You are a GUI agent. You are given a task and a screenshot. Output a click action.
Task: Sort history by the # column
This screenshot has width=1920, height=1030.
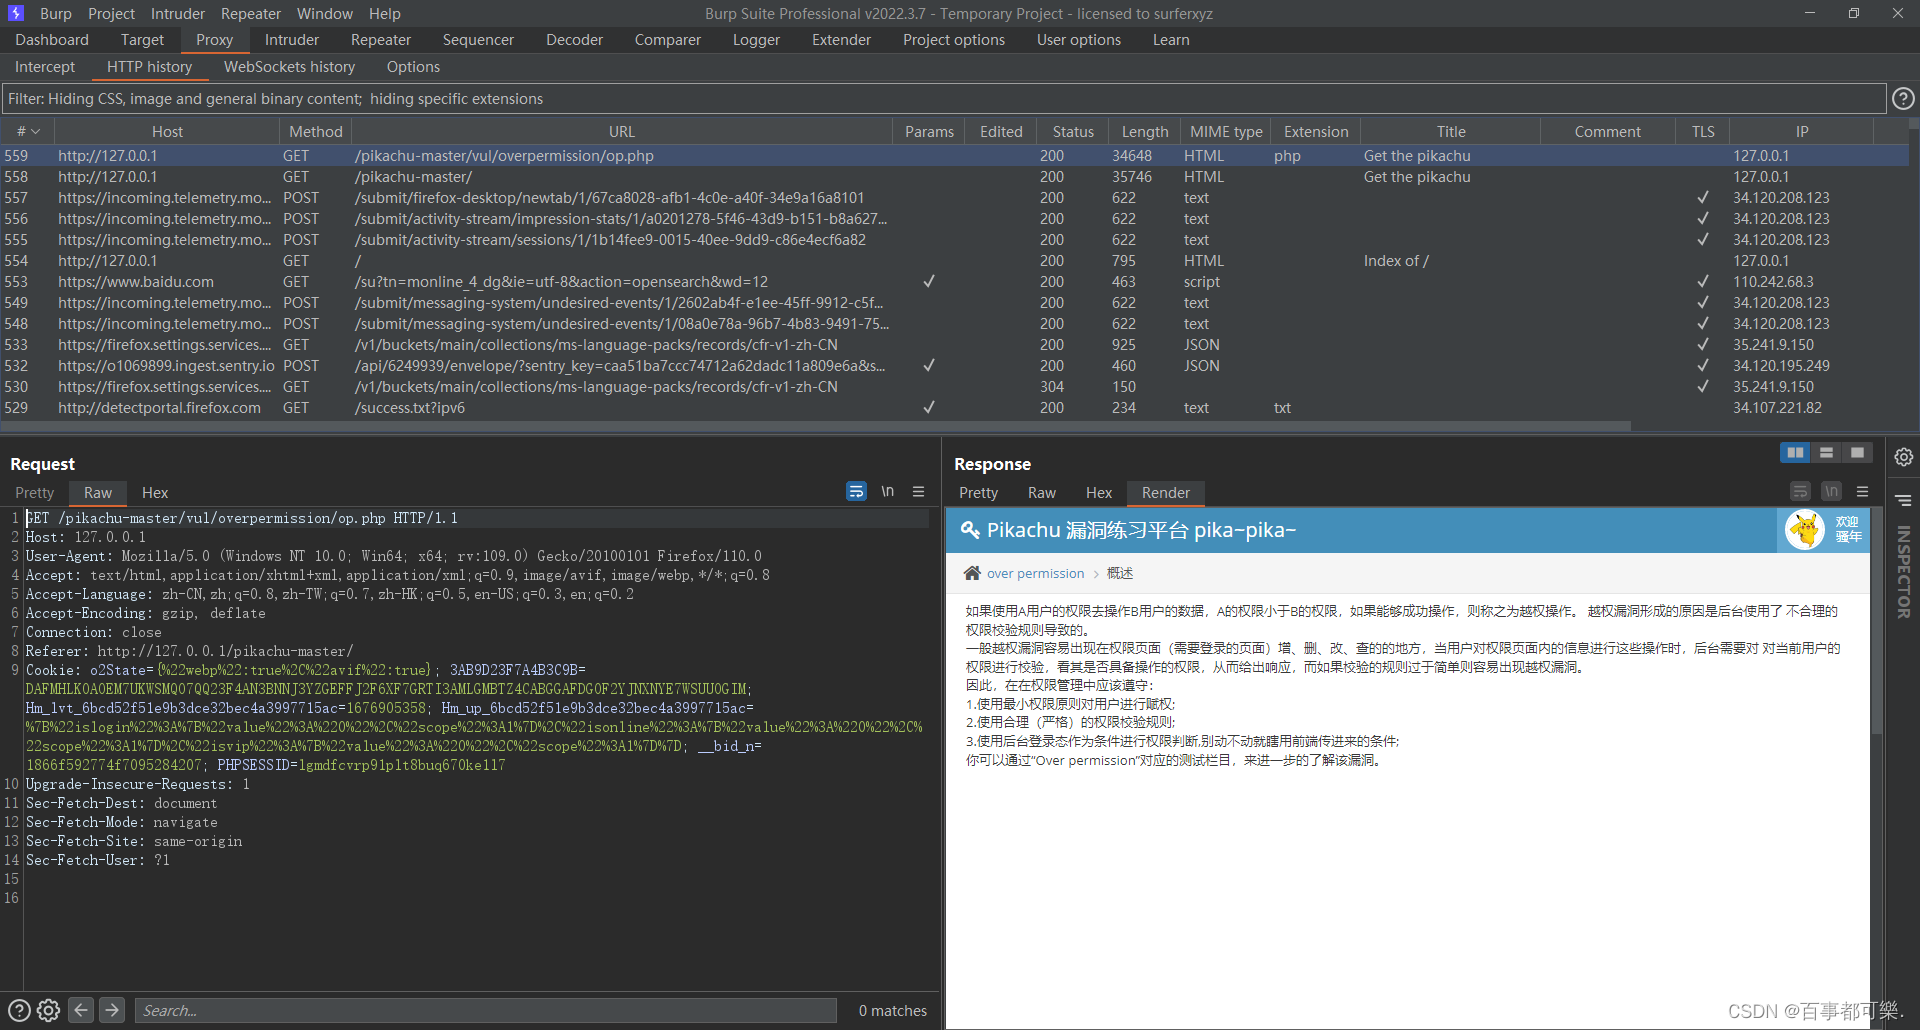coord(28,131)
